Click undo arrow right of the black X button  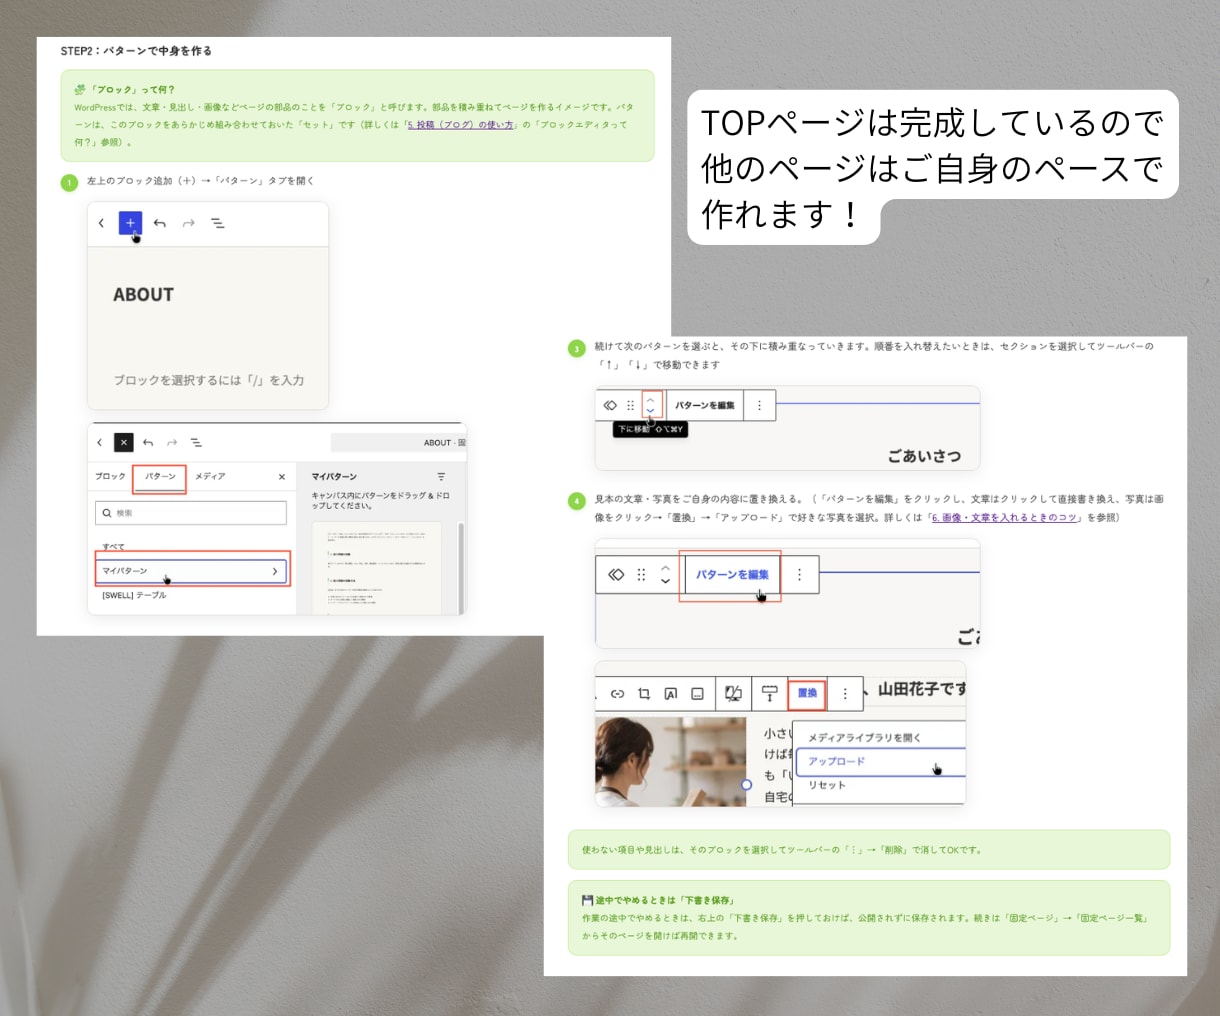coord(148,442)
